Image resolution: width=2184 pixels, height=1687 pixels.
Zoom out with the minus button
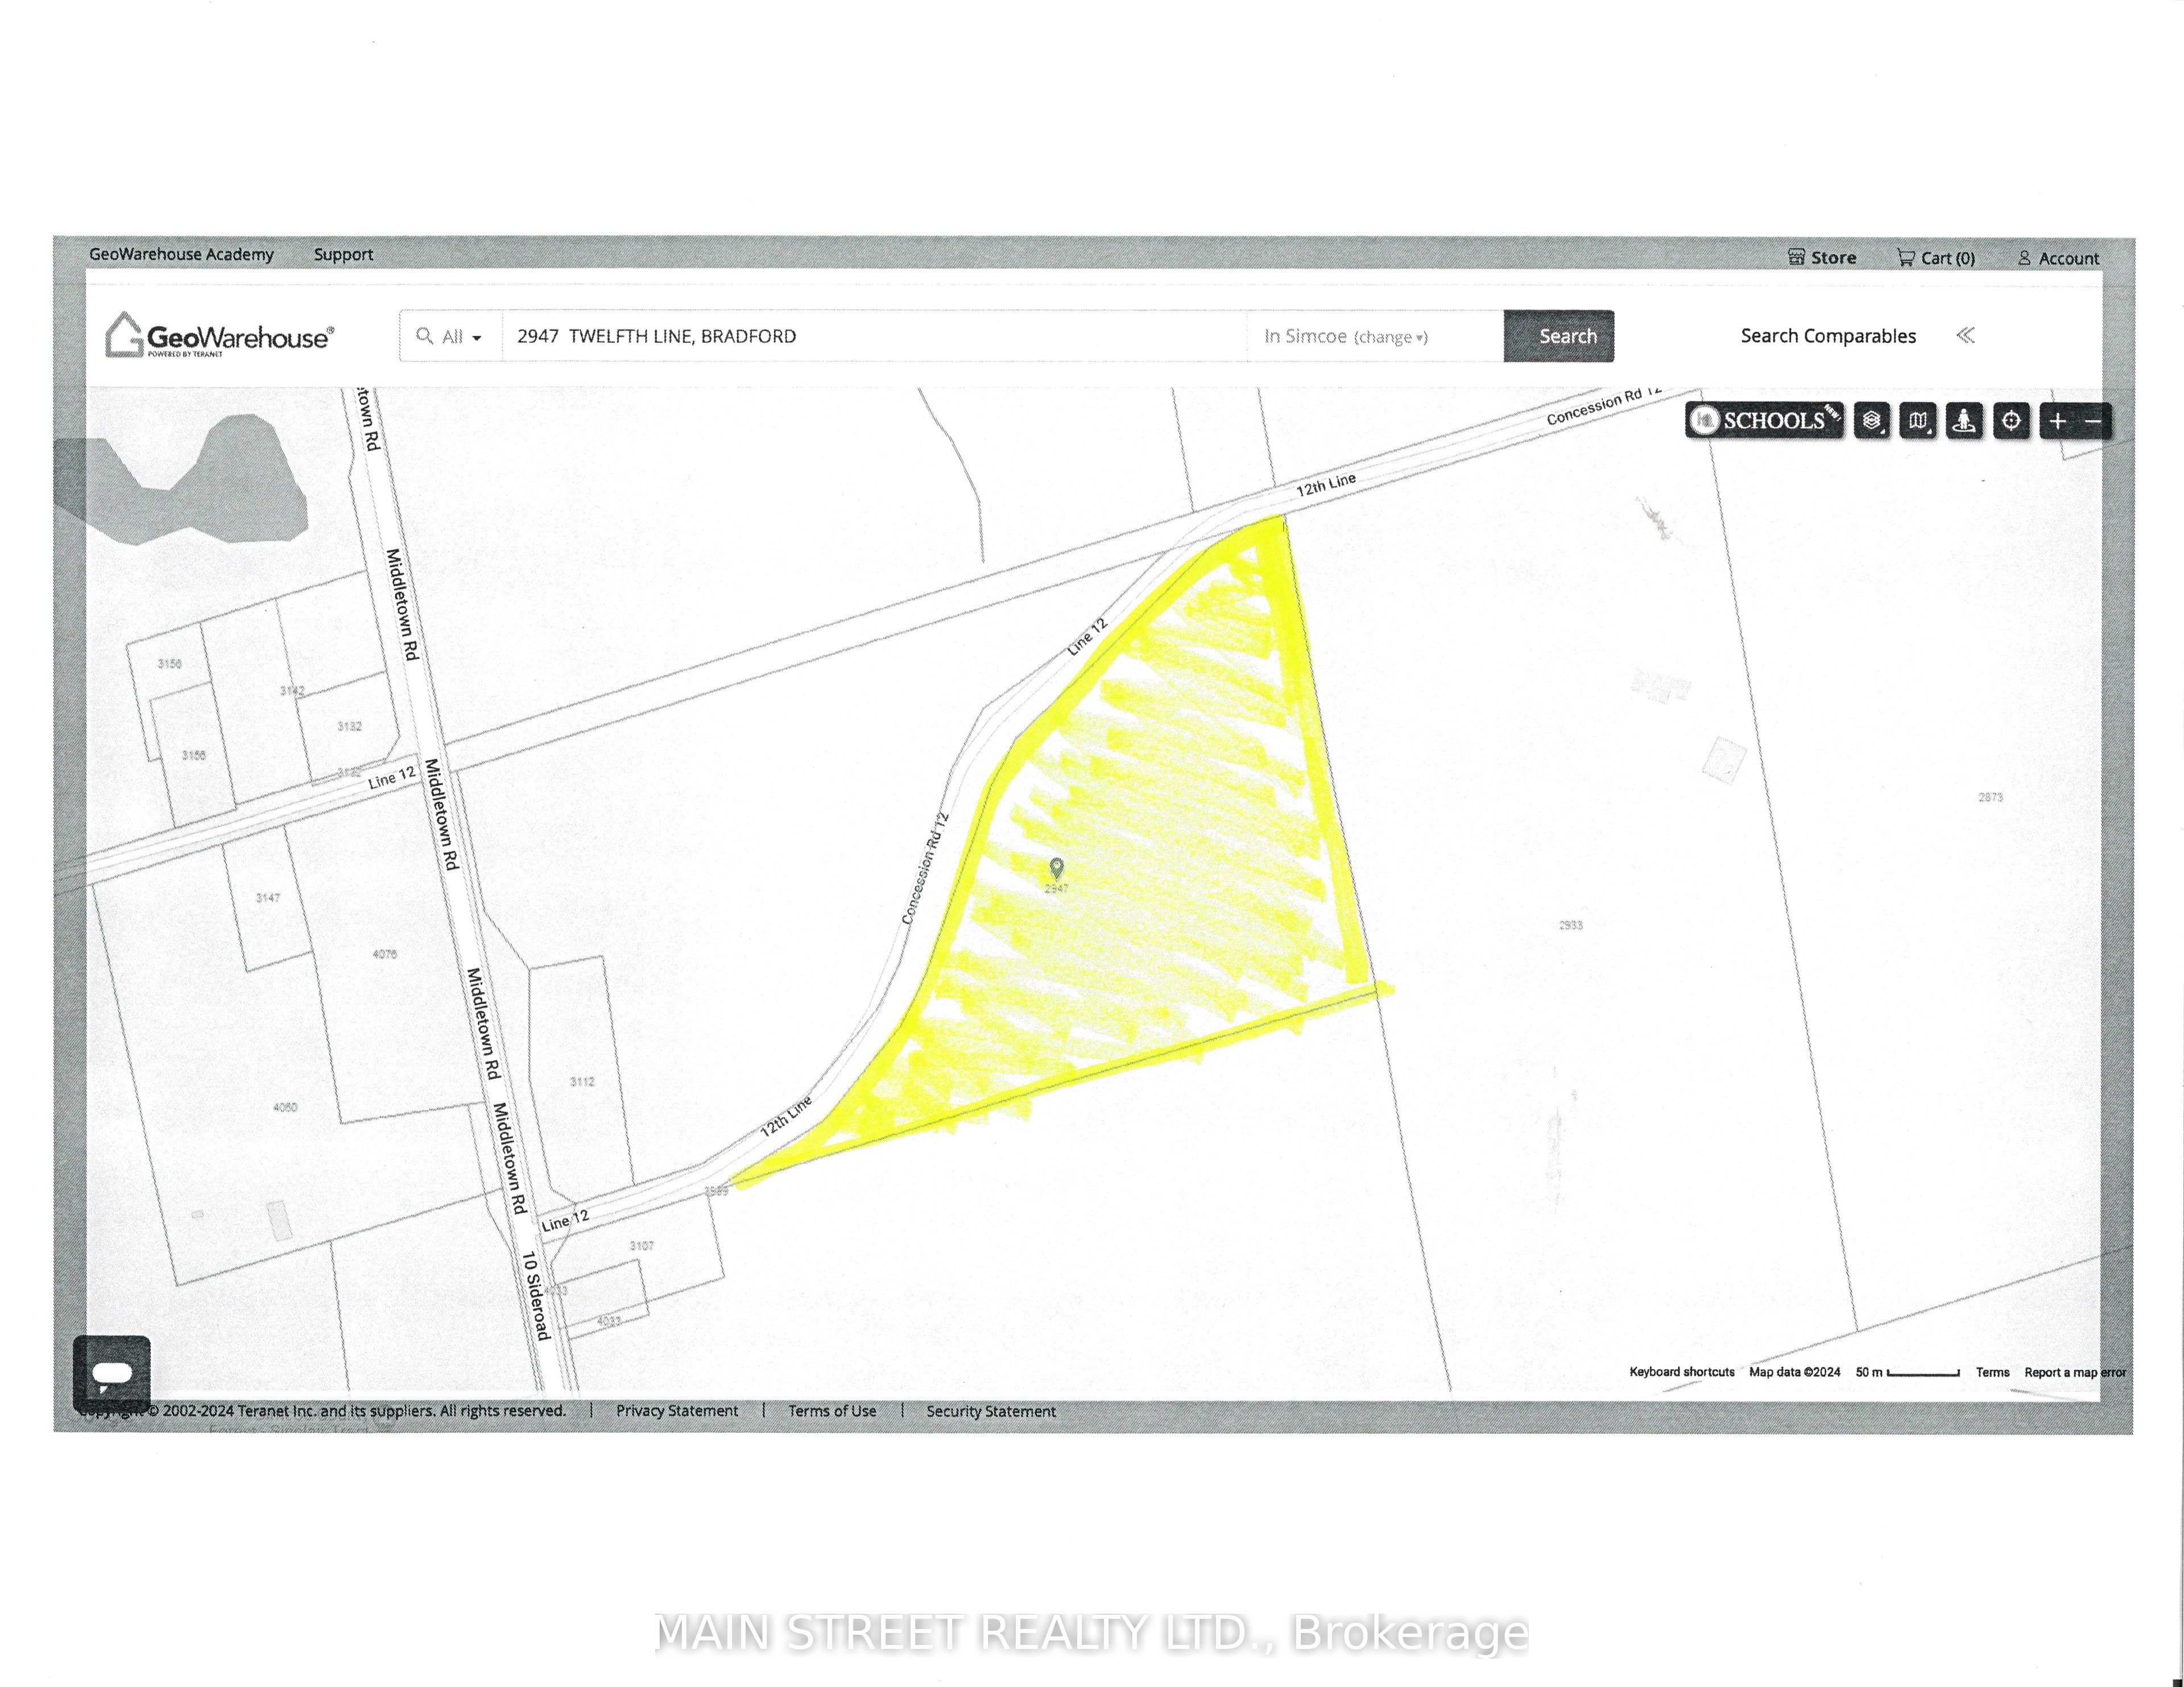coord(2093,421)
